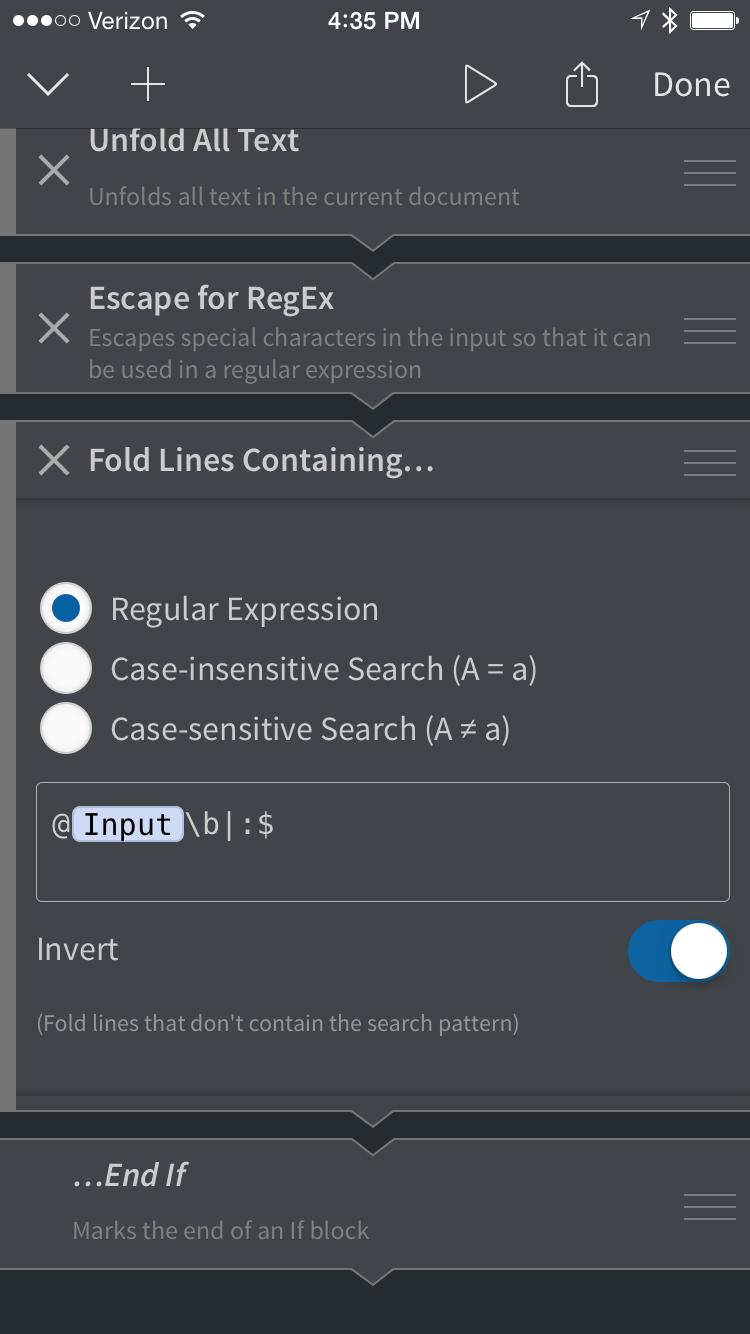This screenshot has width=750, height=1334.
Task: Remove the Unfold All Text action
Action: 54,171
